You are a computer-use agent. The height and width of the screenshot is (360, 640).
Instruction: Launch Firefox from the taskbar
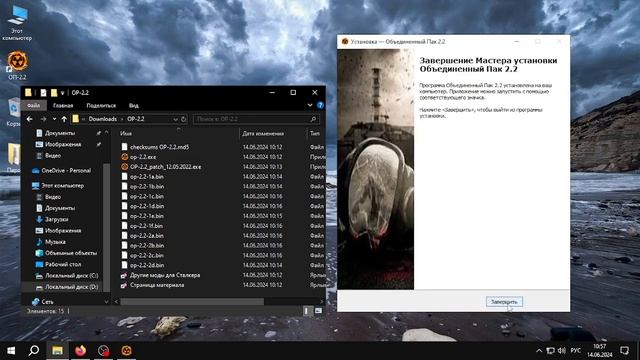pyautogui.click(x=80, y=351)
